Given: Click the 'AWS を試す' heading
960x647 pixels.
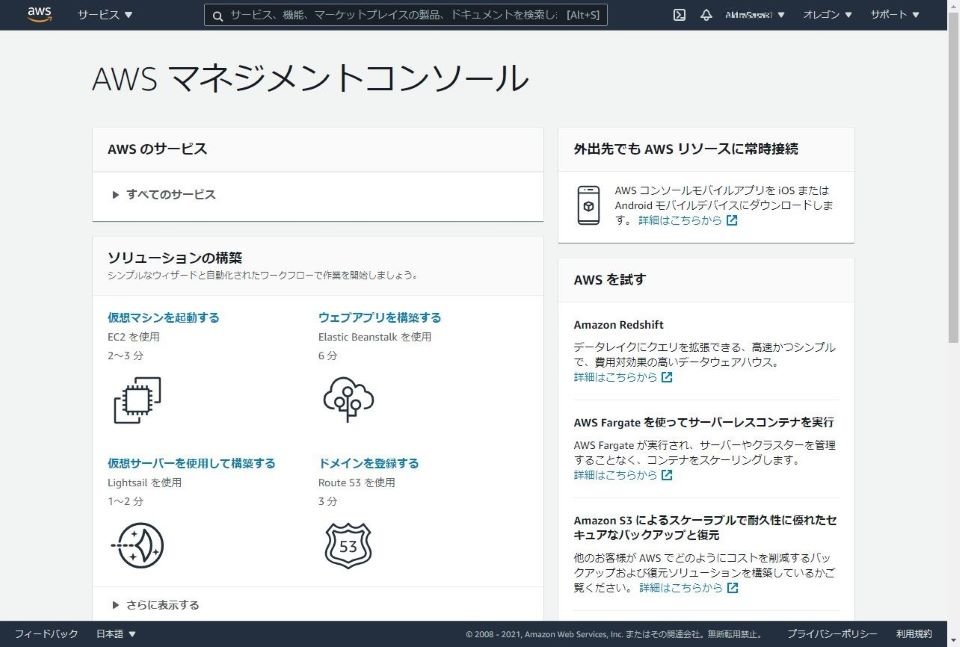Looking at the screenshot, I should 610,280.
